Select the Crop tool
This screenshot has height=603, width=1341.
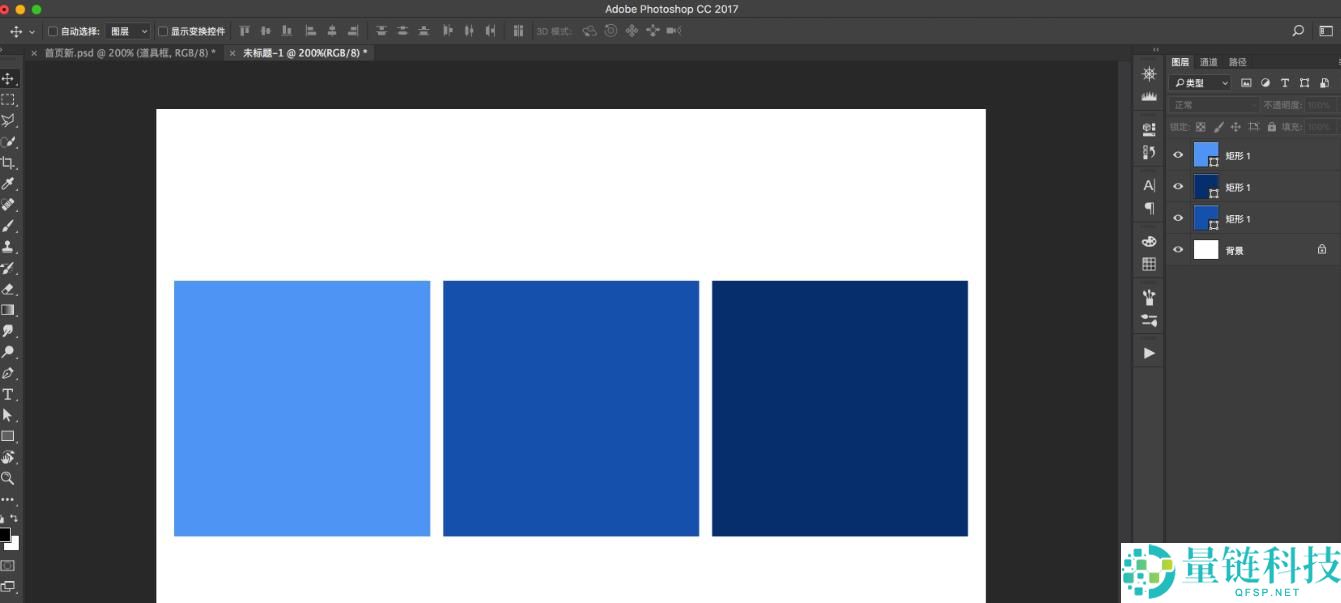pos(8,163)
